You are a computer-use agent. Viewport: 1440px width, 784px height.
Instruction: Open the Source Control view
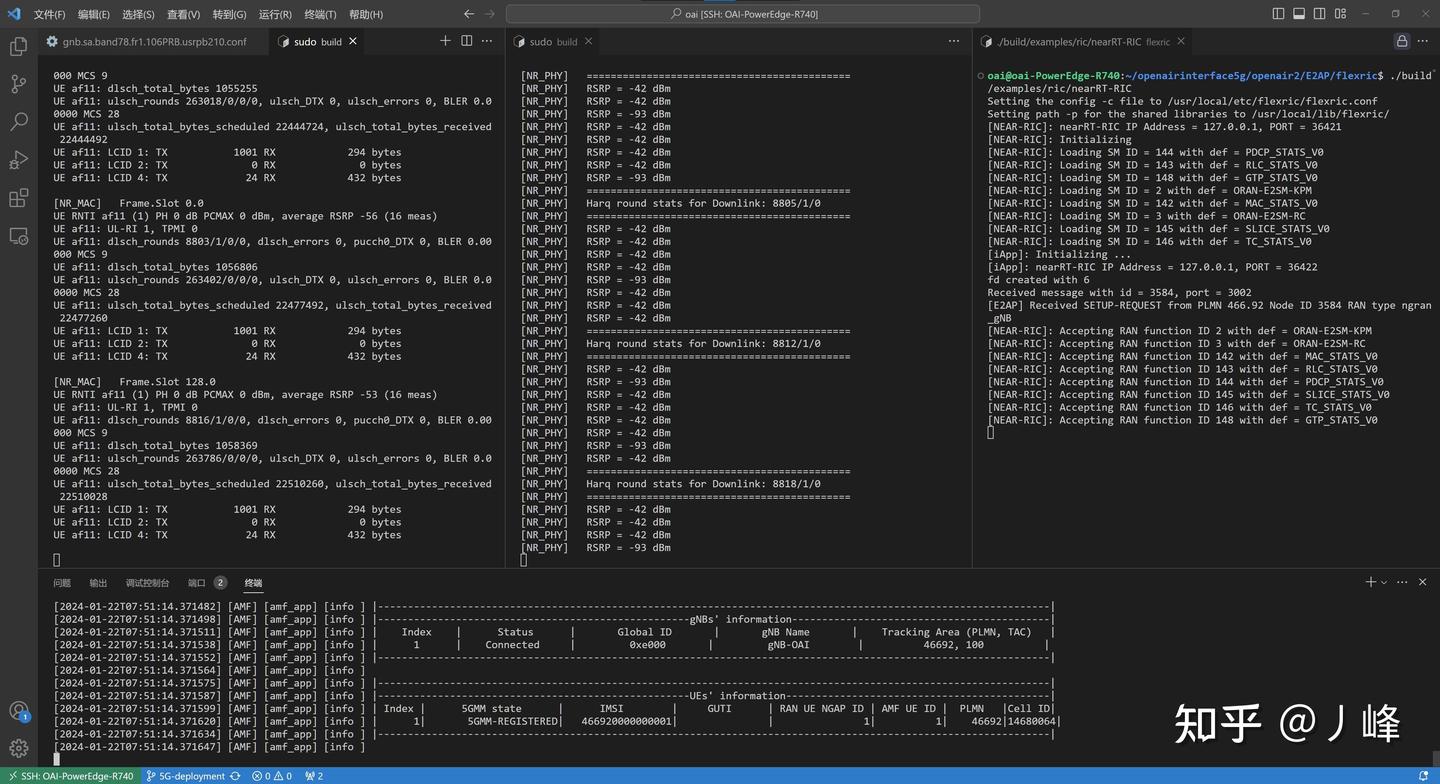click(18, 84)
